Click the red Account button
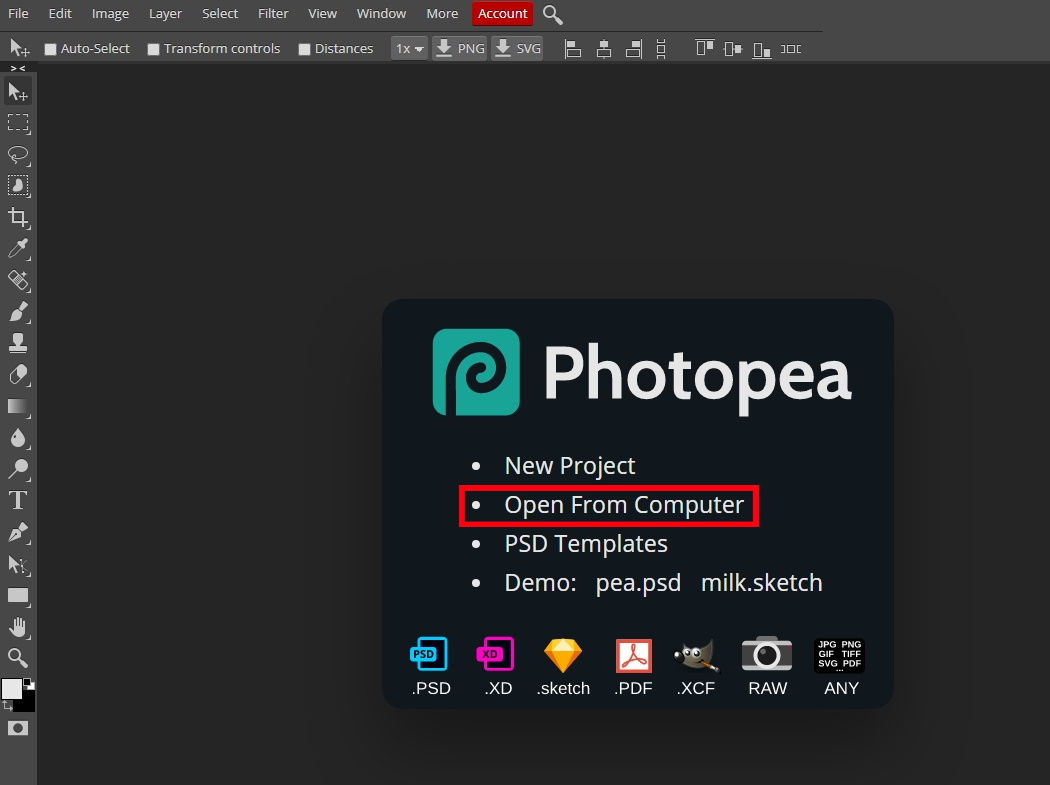Image resolution: width=1050 pixels, height=785 pixels. [x=502, y=13]
